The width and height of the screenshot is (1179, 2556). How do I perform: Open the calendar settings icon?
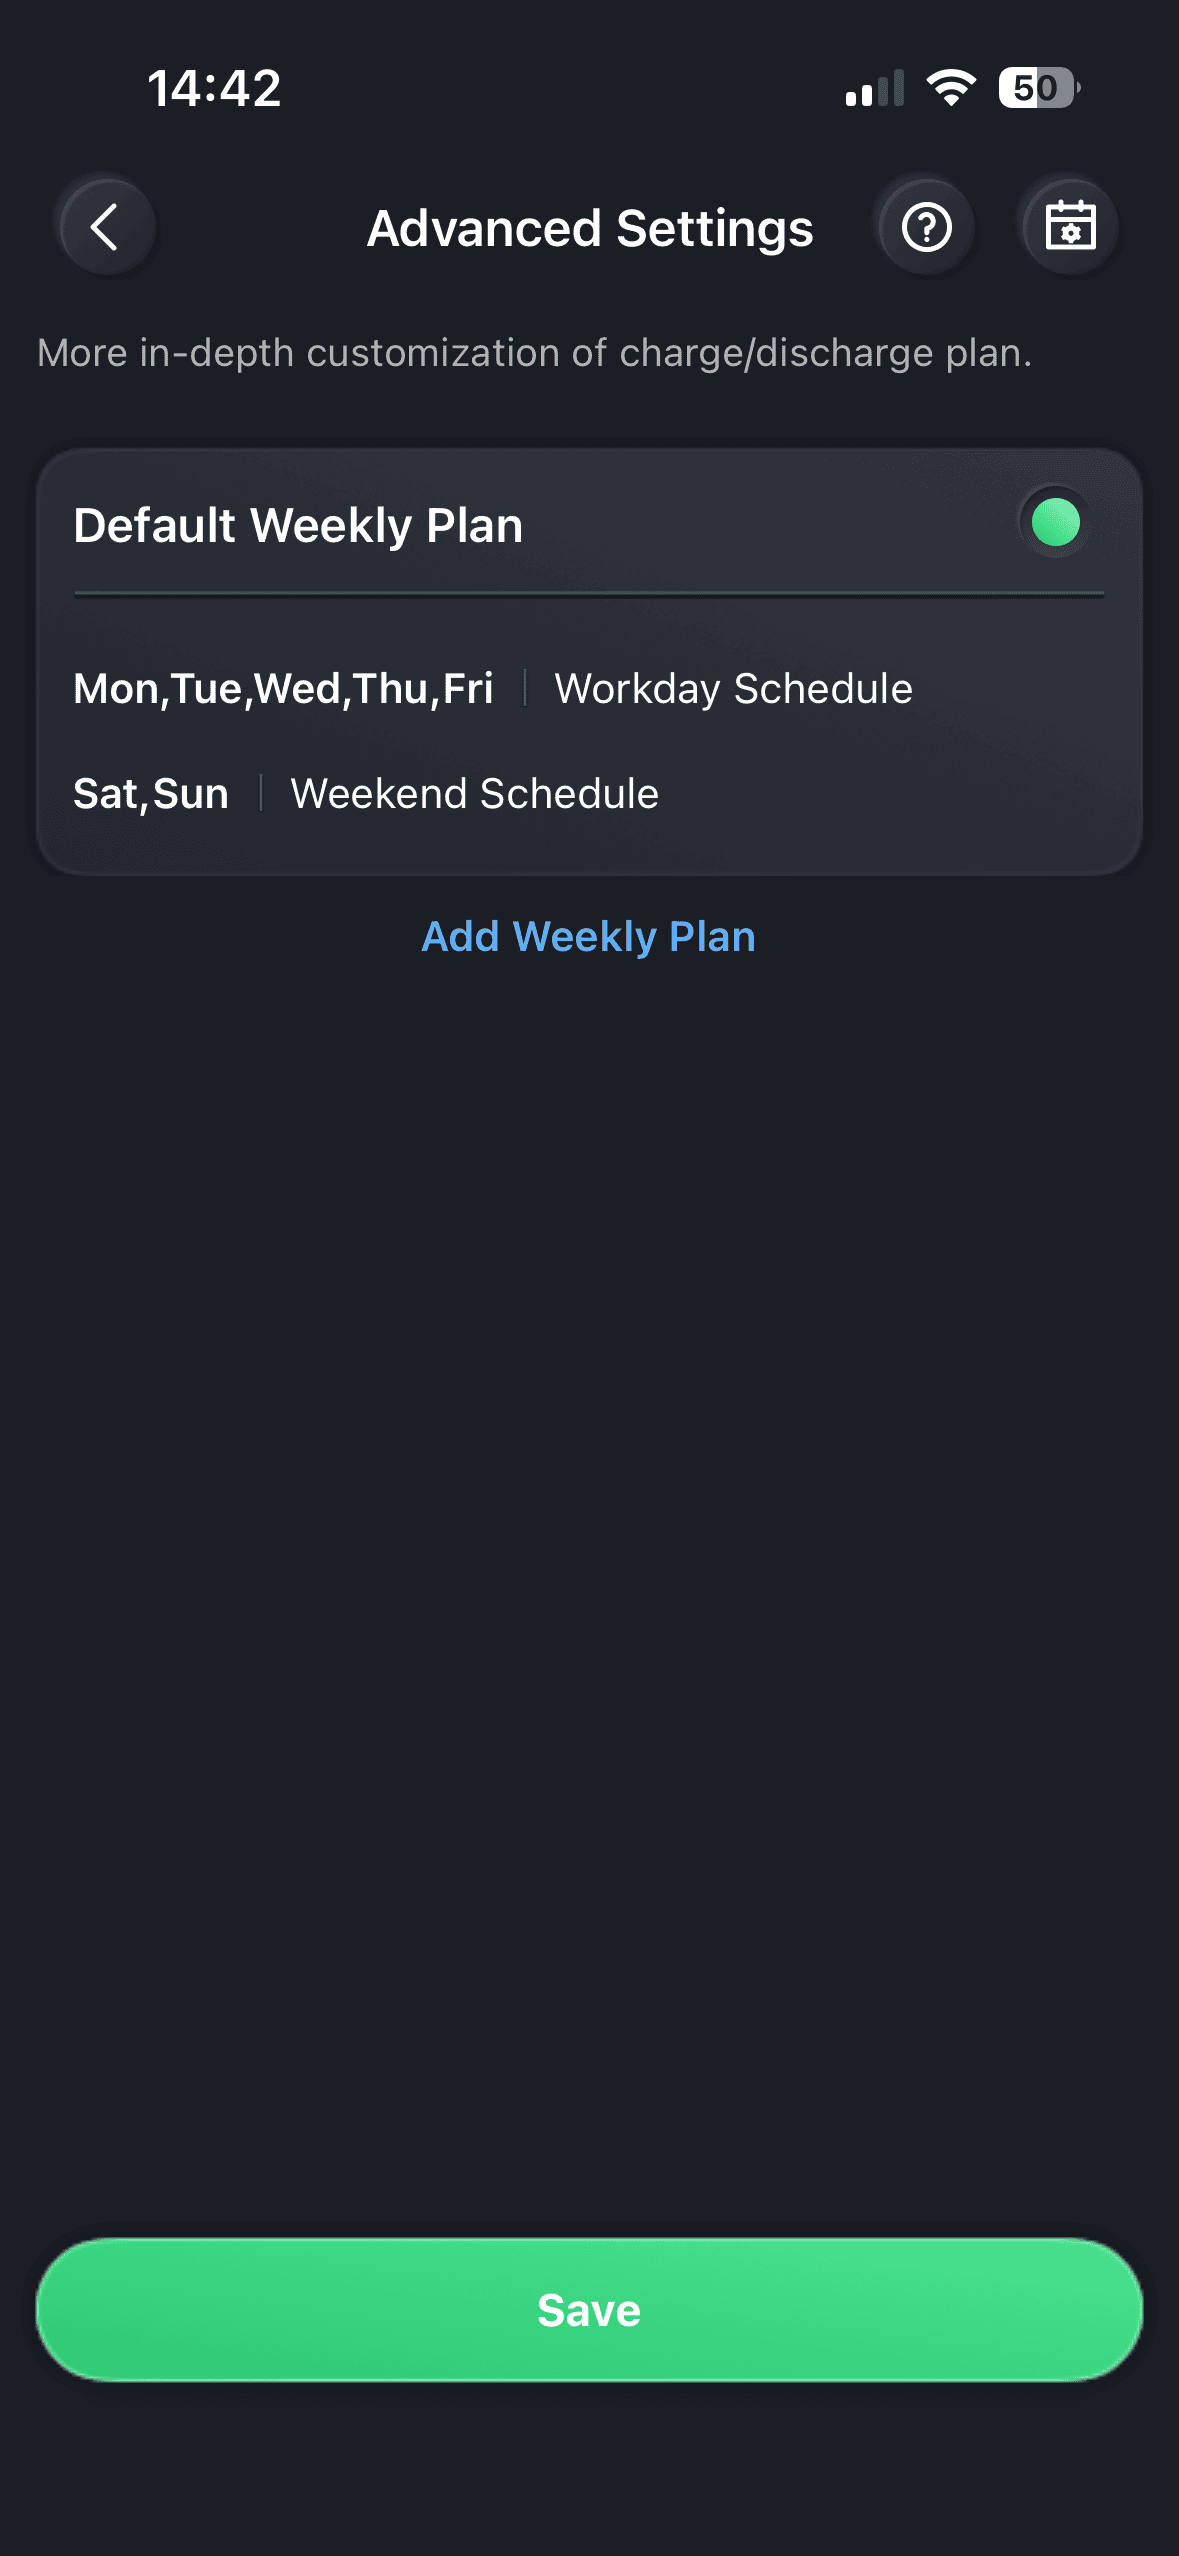1069,228
